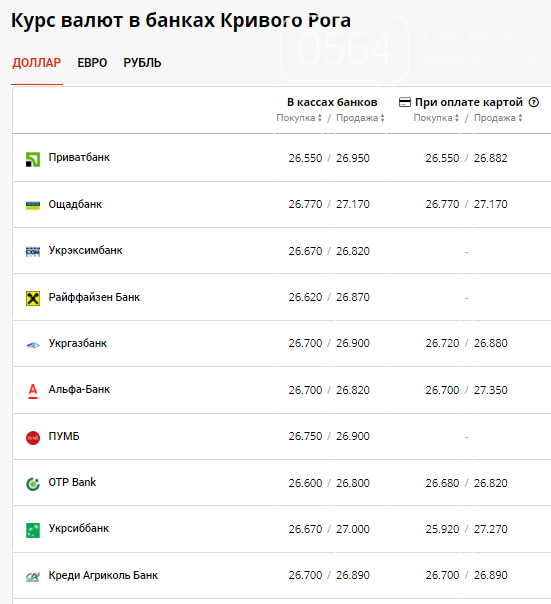The width and height of the screenshot is (551, 604).
Task: Click the Укрсиббанк green square logo
Action: (x=33, y=530)
